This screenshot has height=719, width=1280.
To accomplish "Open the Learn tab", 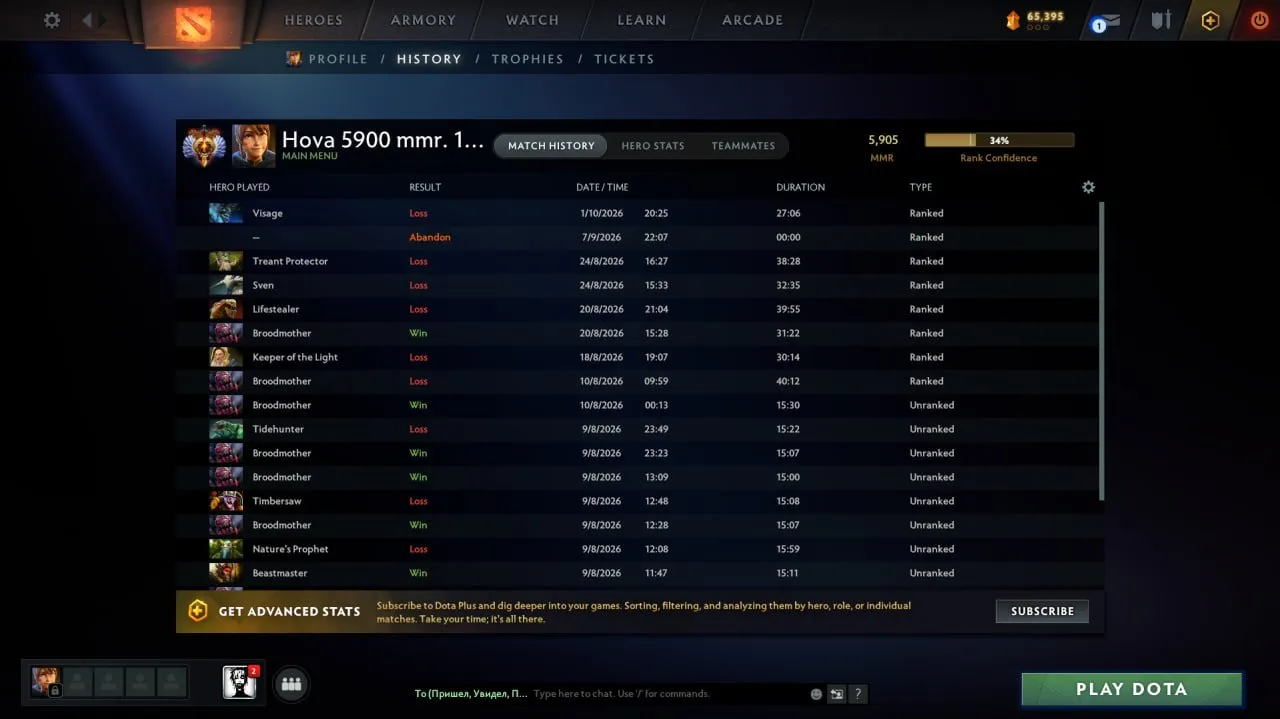I will [x=642, y=20].
